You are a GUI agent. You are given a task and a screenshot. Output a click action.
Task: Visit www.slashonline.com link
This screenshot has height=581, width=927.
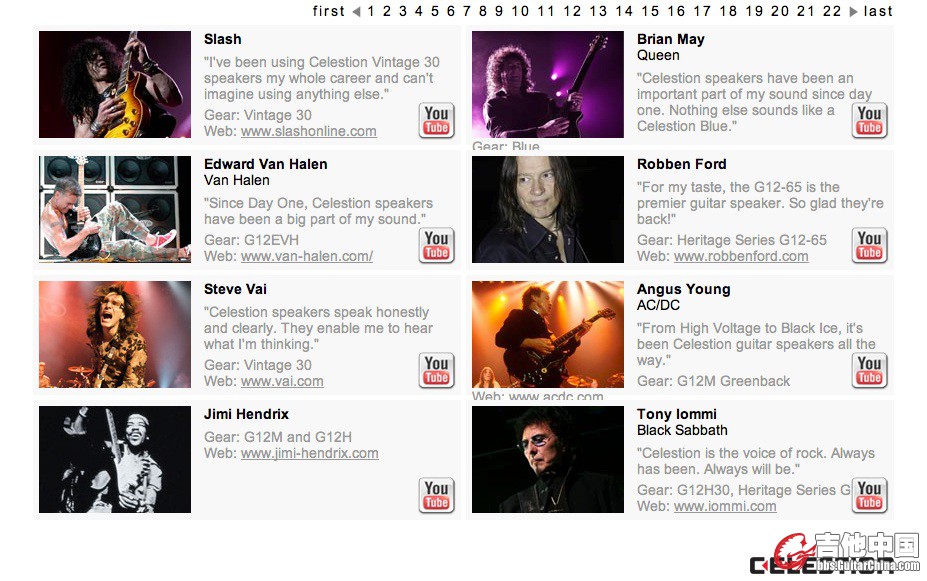309,131
